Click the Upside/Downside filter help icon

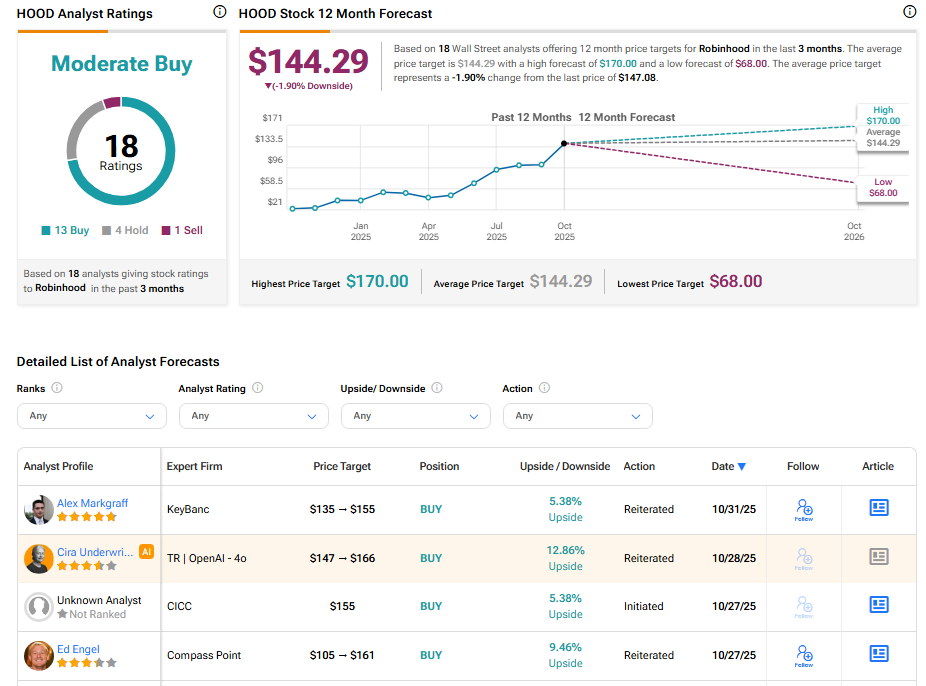[437, 388]
